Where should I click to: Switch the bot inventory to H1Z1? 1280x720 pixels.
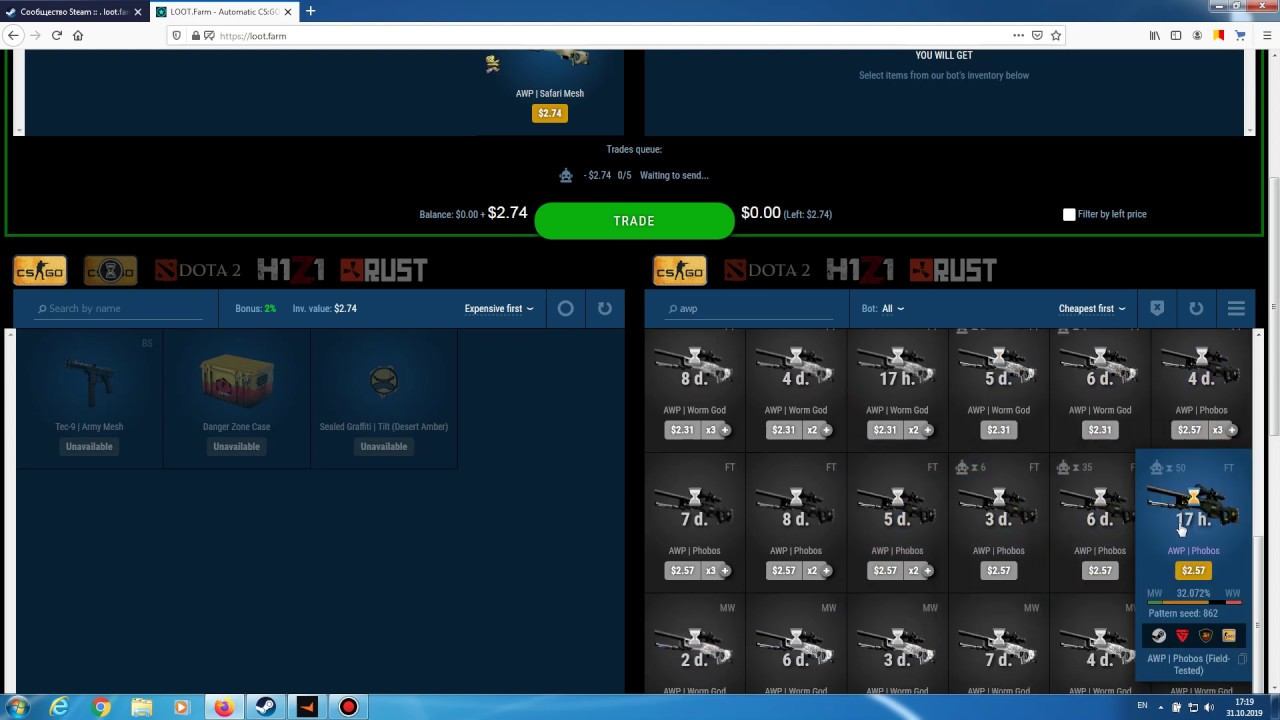[860, 270]
